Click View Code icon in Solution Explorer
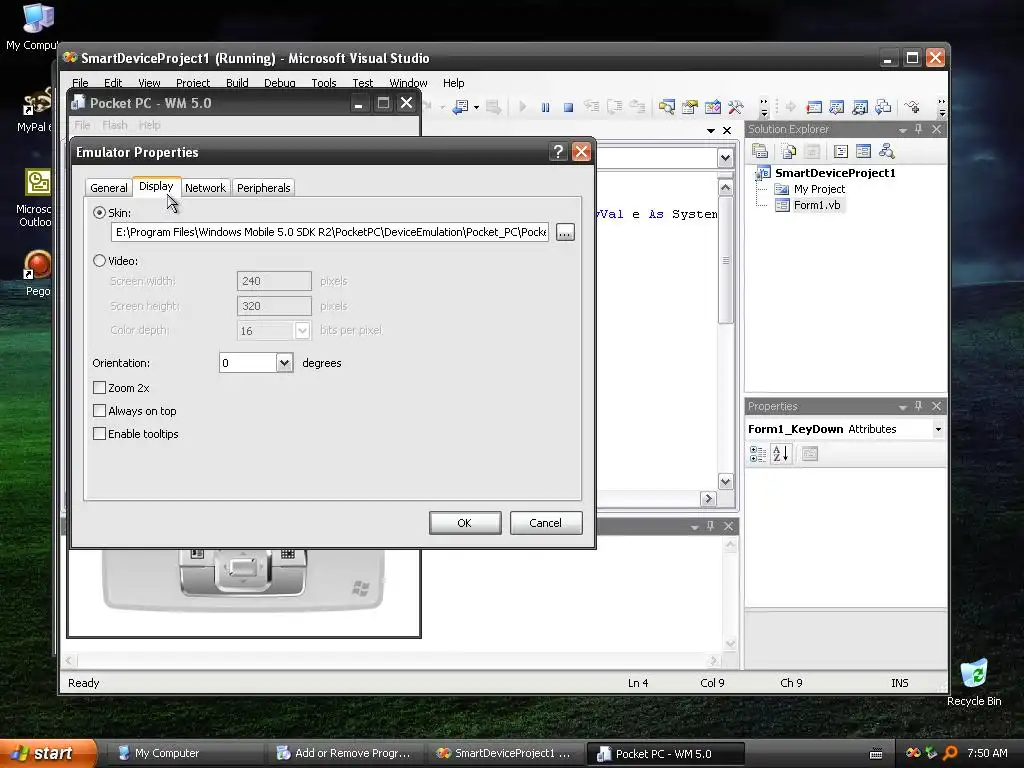Screen dimensions: 1024x768 [x=840, y=152]
